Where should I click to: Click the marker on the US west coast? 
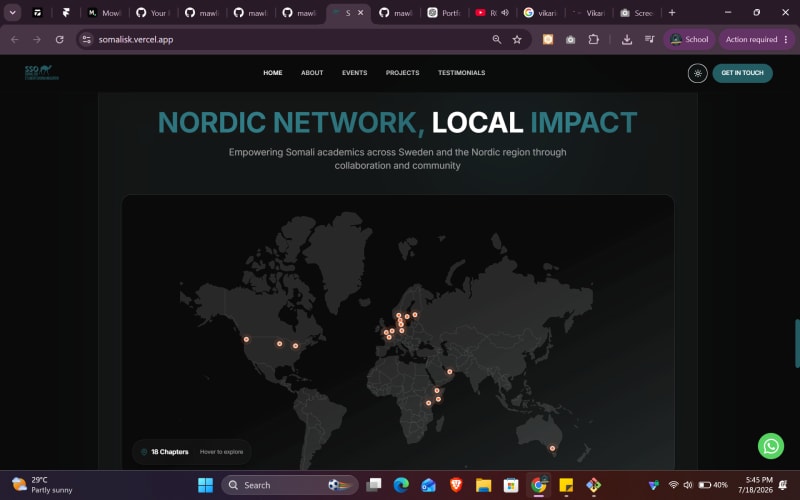[x=246, y=339]
